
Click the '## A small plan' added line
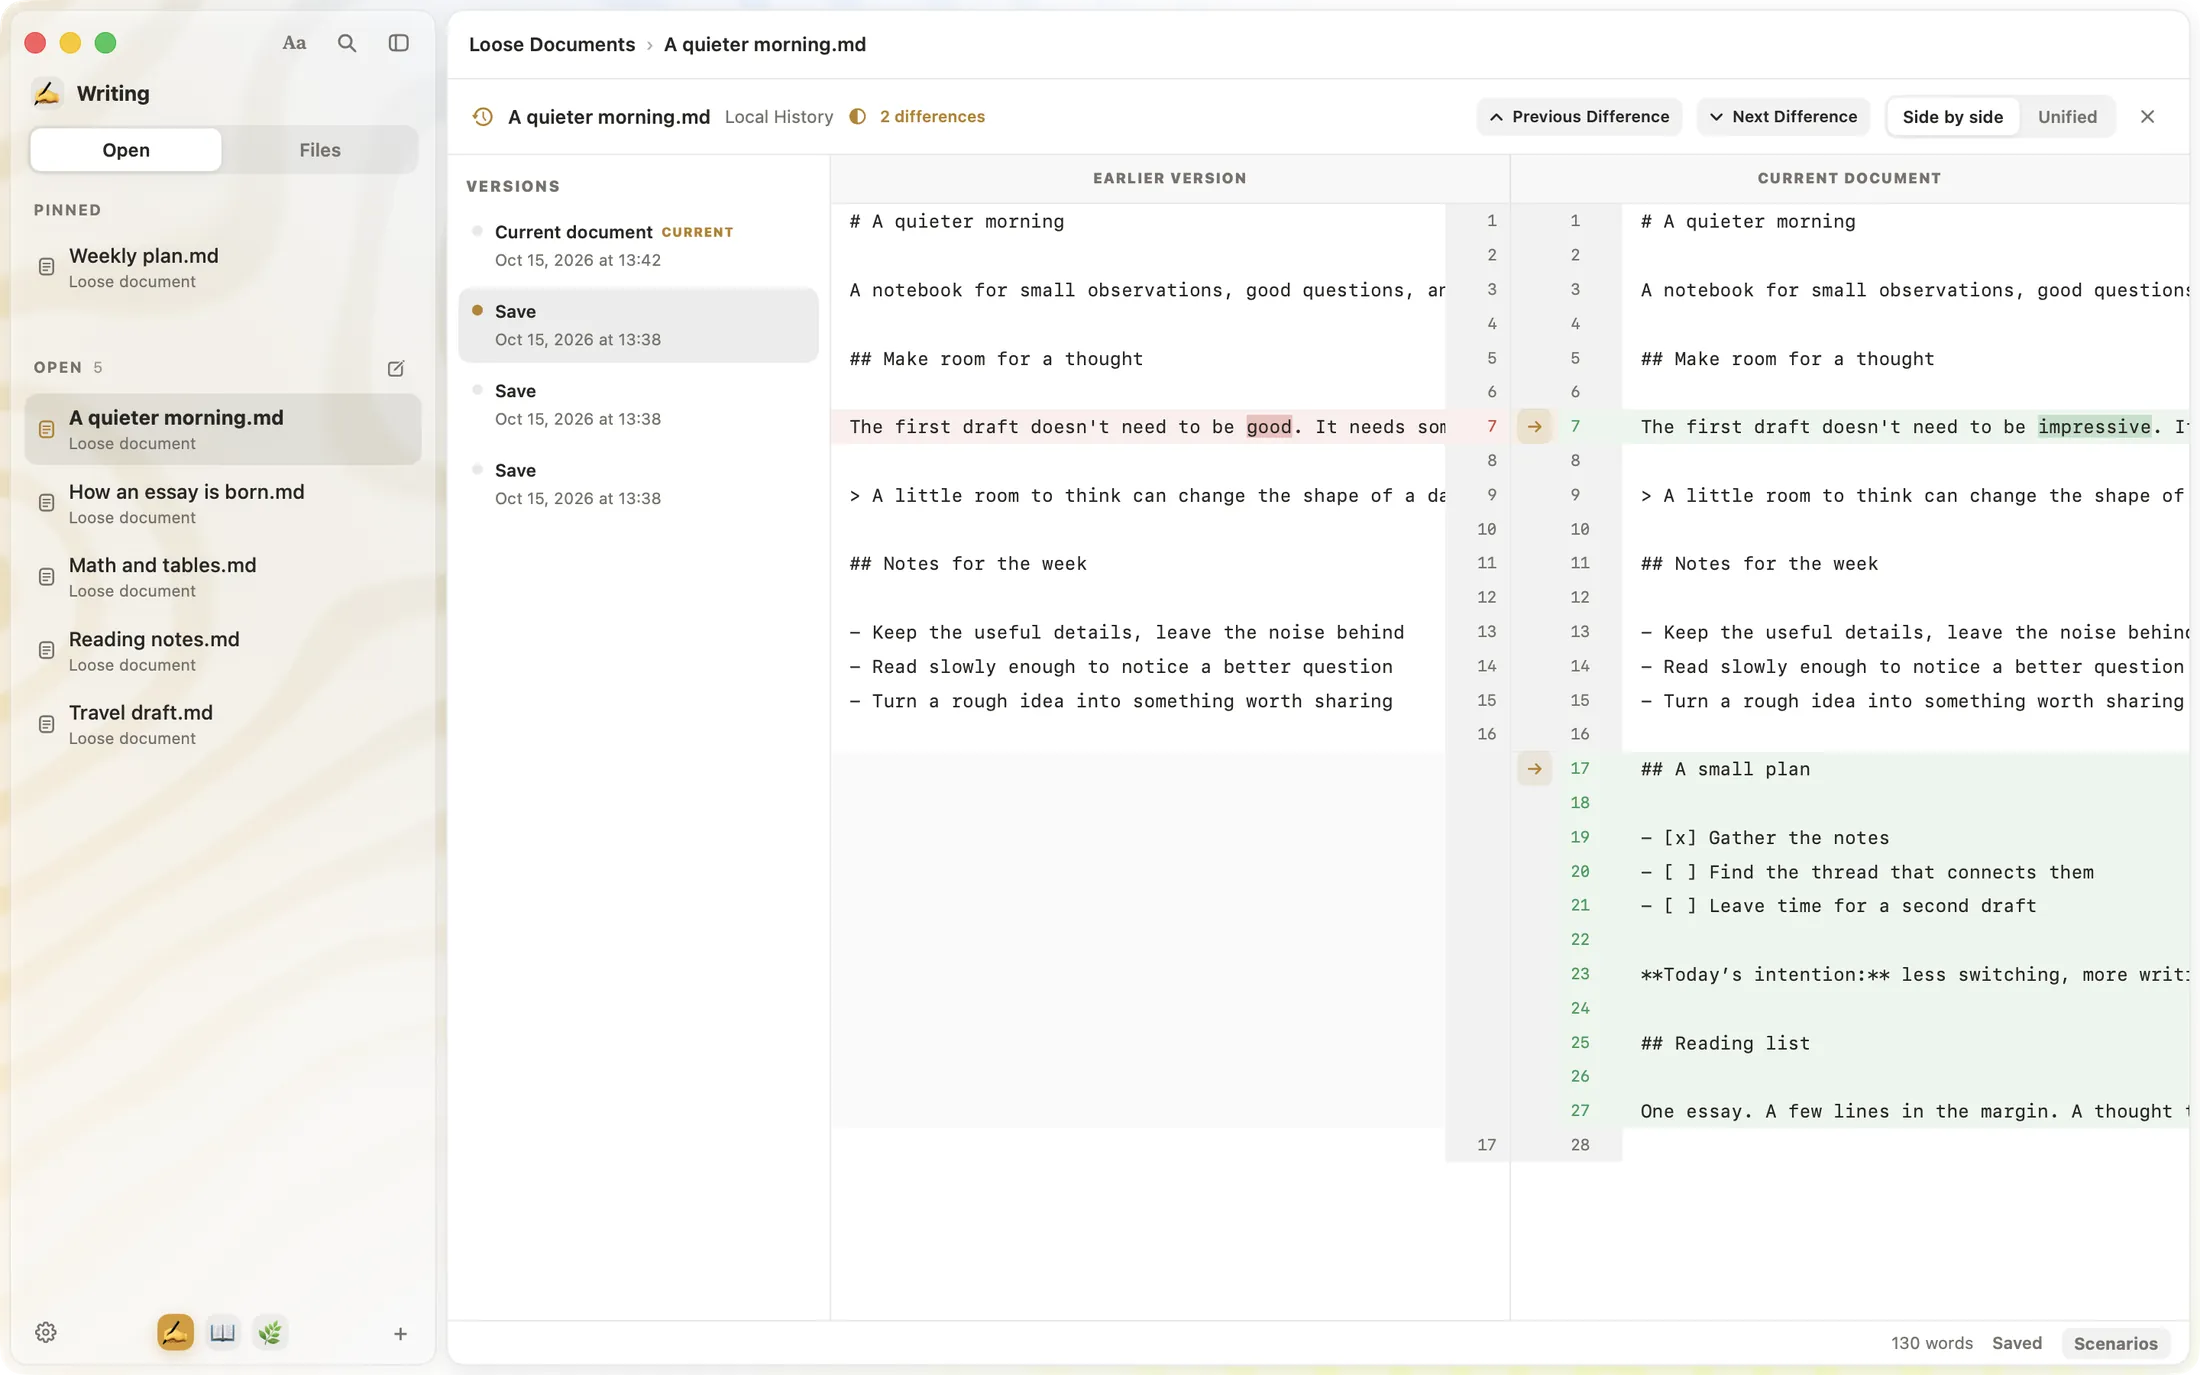pyautogui.click(x=1725, y=769)
